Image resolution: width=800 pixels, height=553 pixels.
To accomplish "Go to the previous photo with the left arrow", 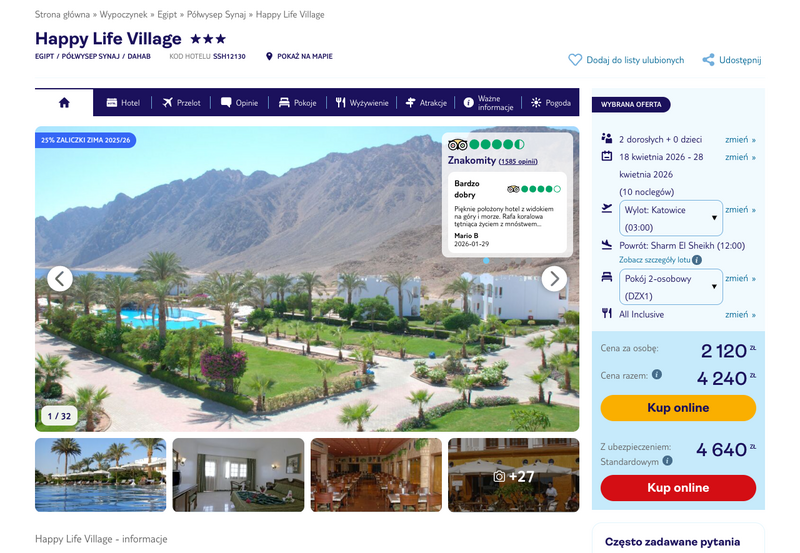I will pos(60,279).
